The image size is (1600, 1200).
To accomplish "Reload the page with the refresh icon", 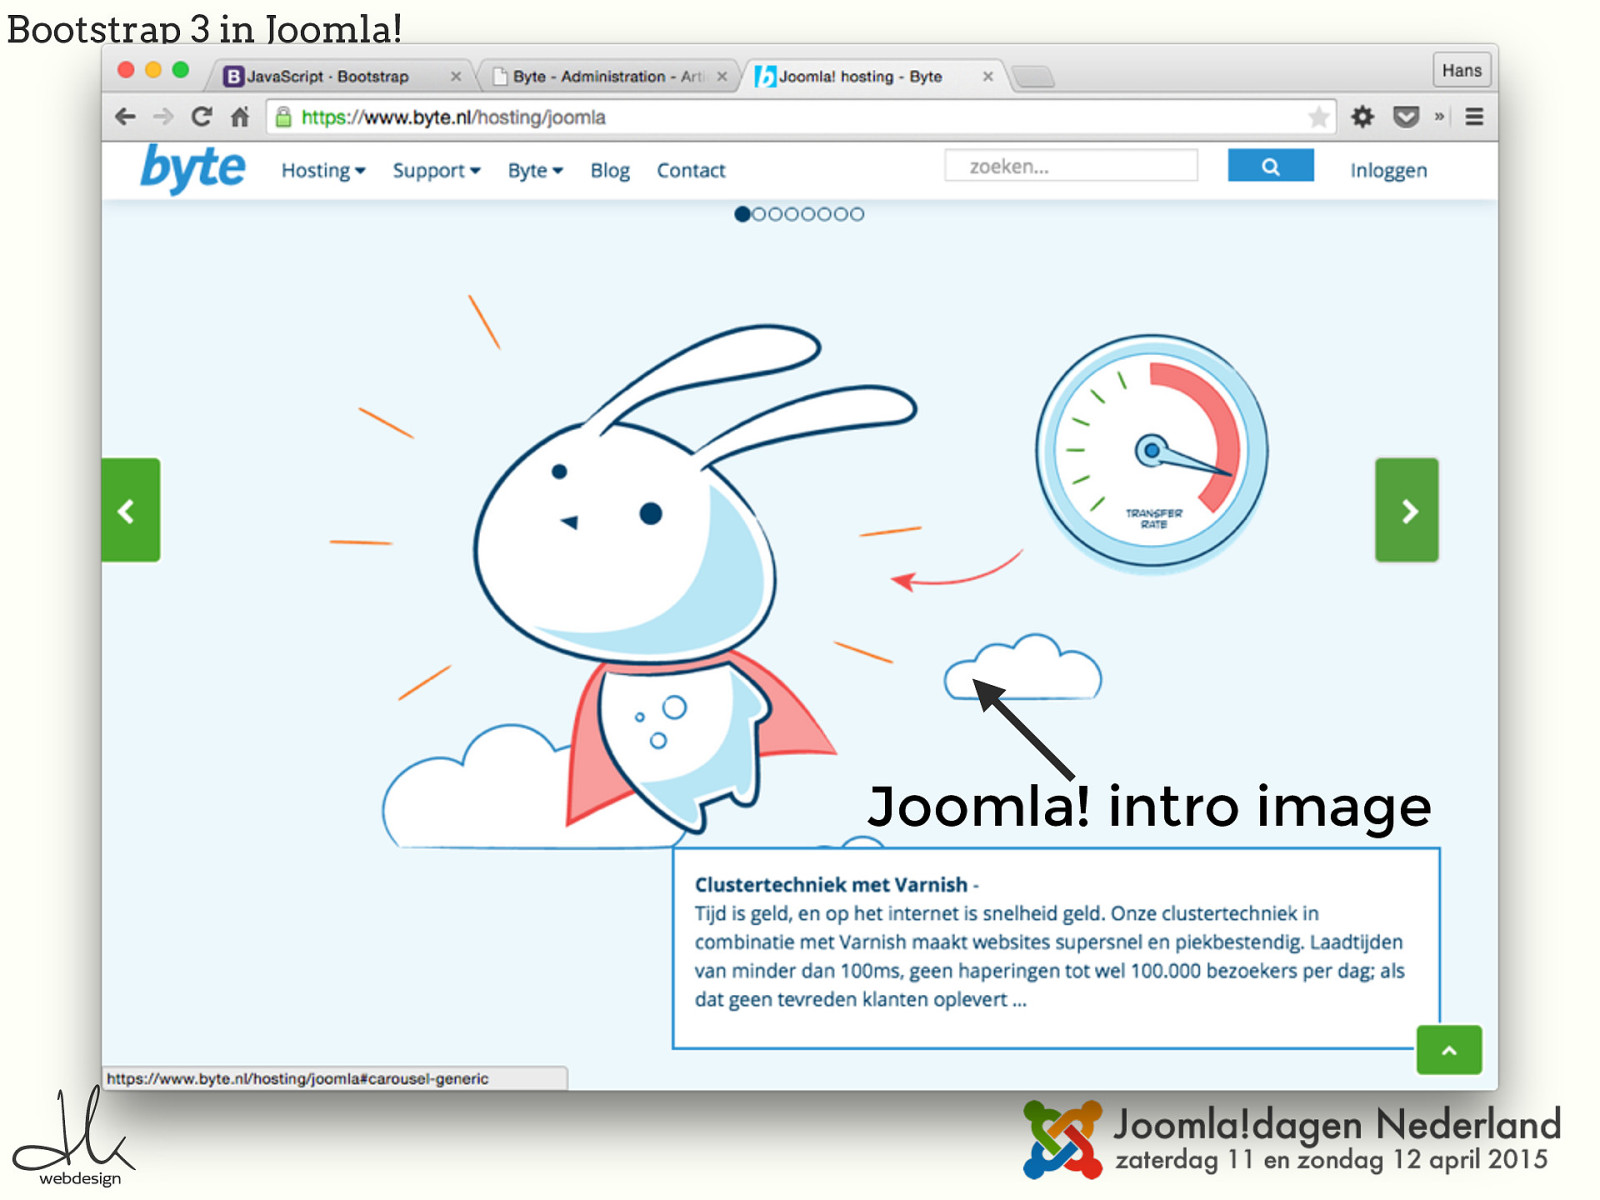I will coord(201,117).
